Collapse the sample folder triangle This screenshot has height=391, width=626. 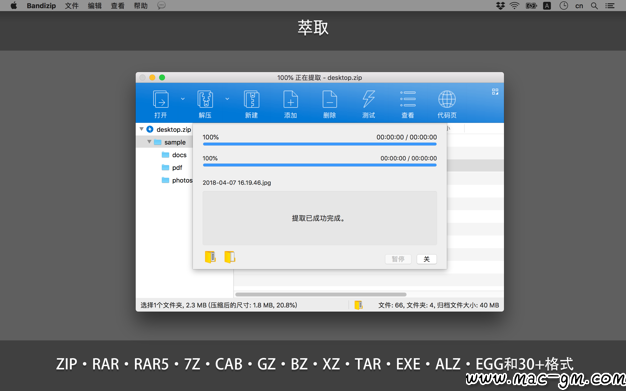(x=149, y=142)
